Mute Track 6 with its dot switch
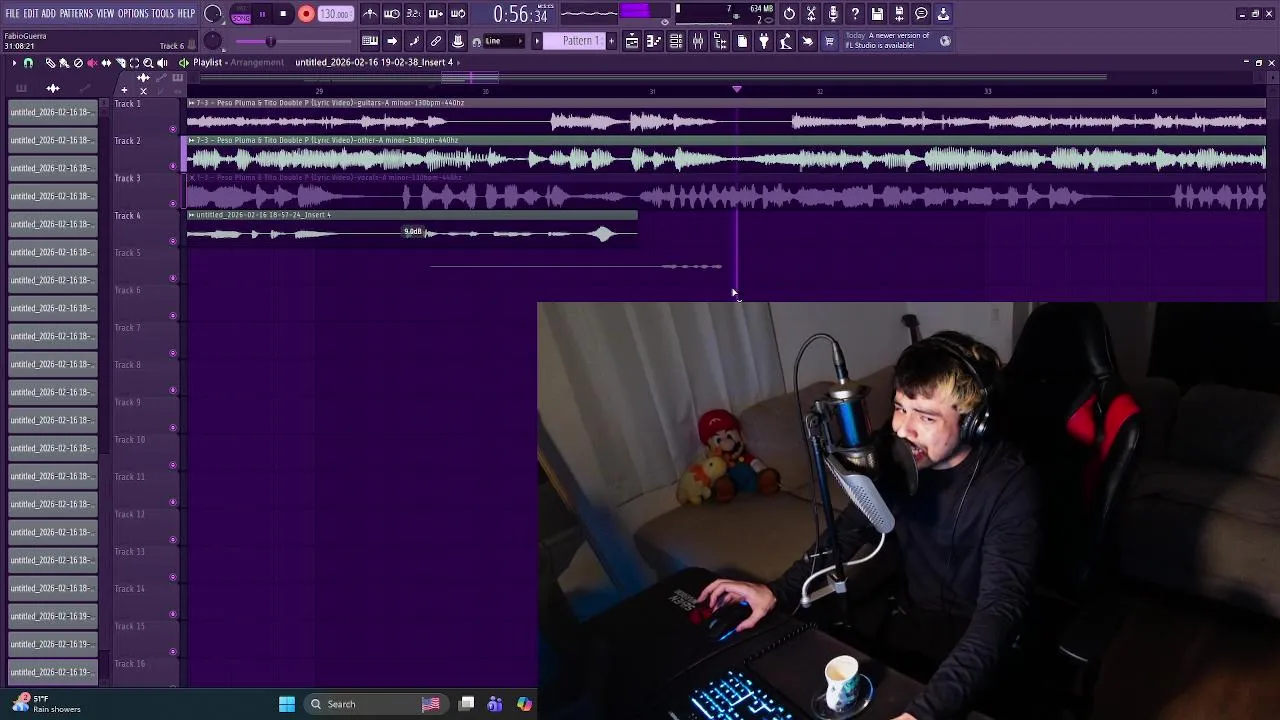Viewport: 1280px width, 720px height. pos(173,315)
